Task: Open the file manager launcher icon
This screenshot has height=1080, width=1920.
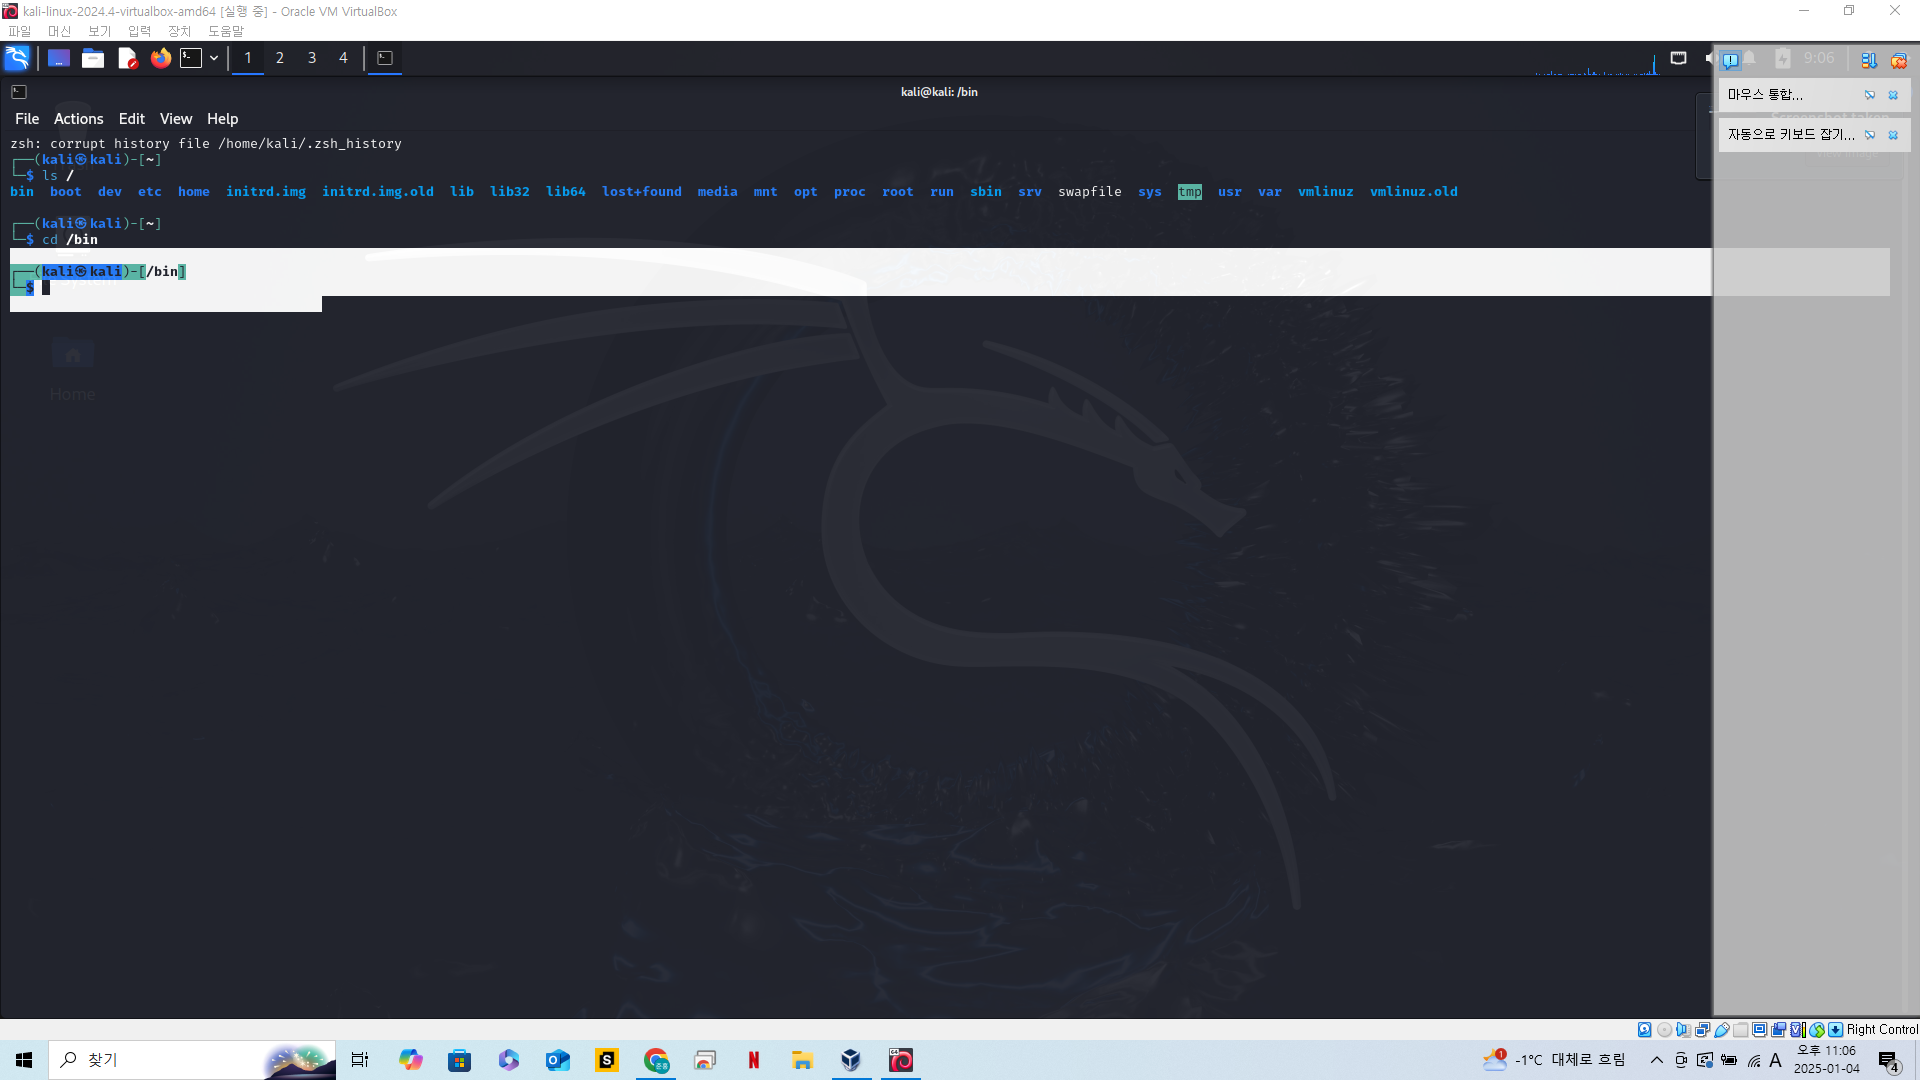Action: click(93, 58)
